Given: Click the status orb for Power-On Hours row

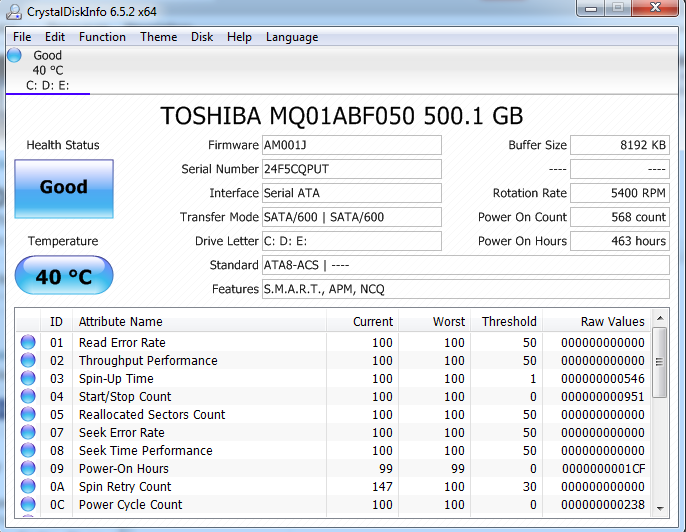Looking at the screenshot, I should coord(28,469).
